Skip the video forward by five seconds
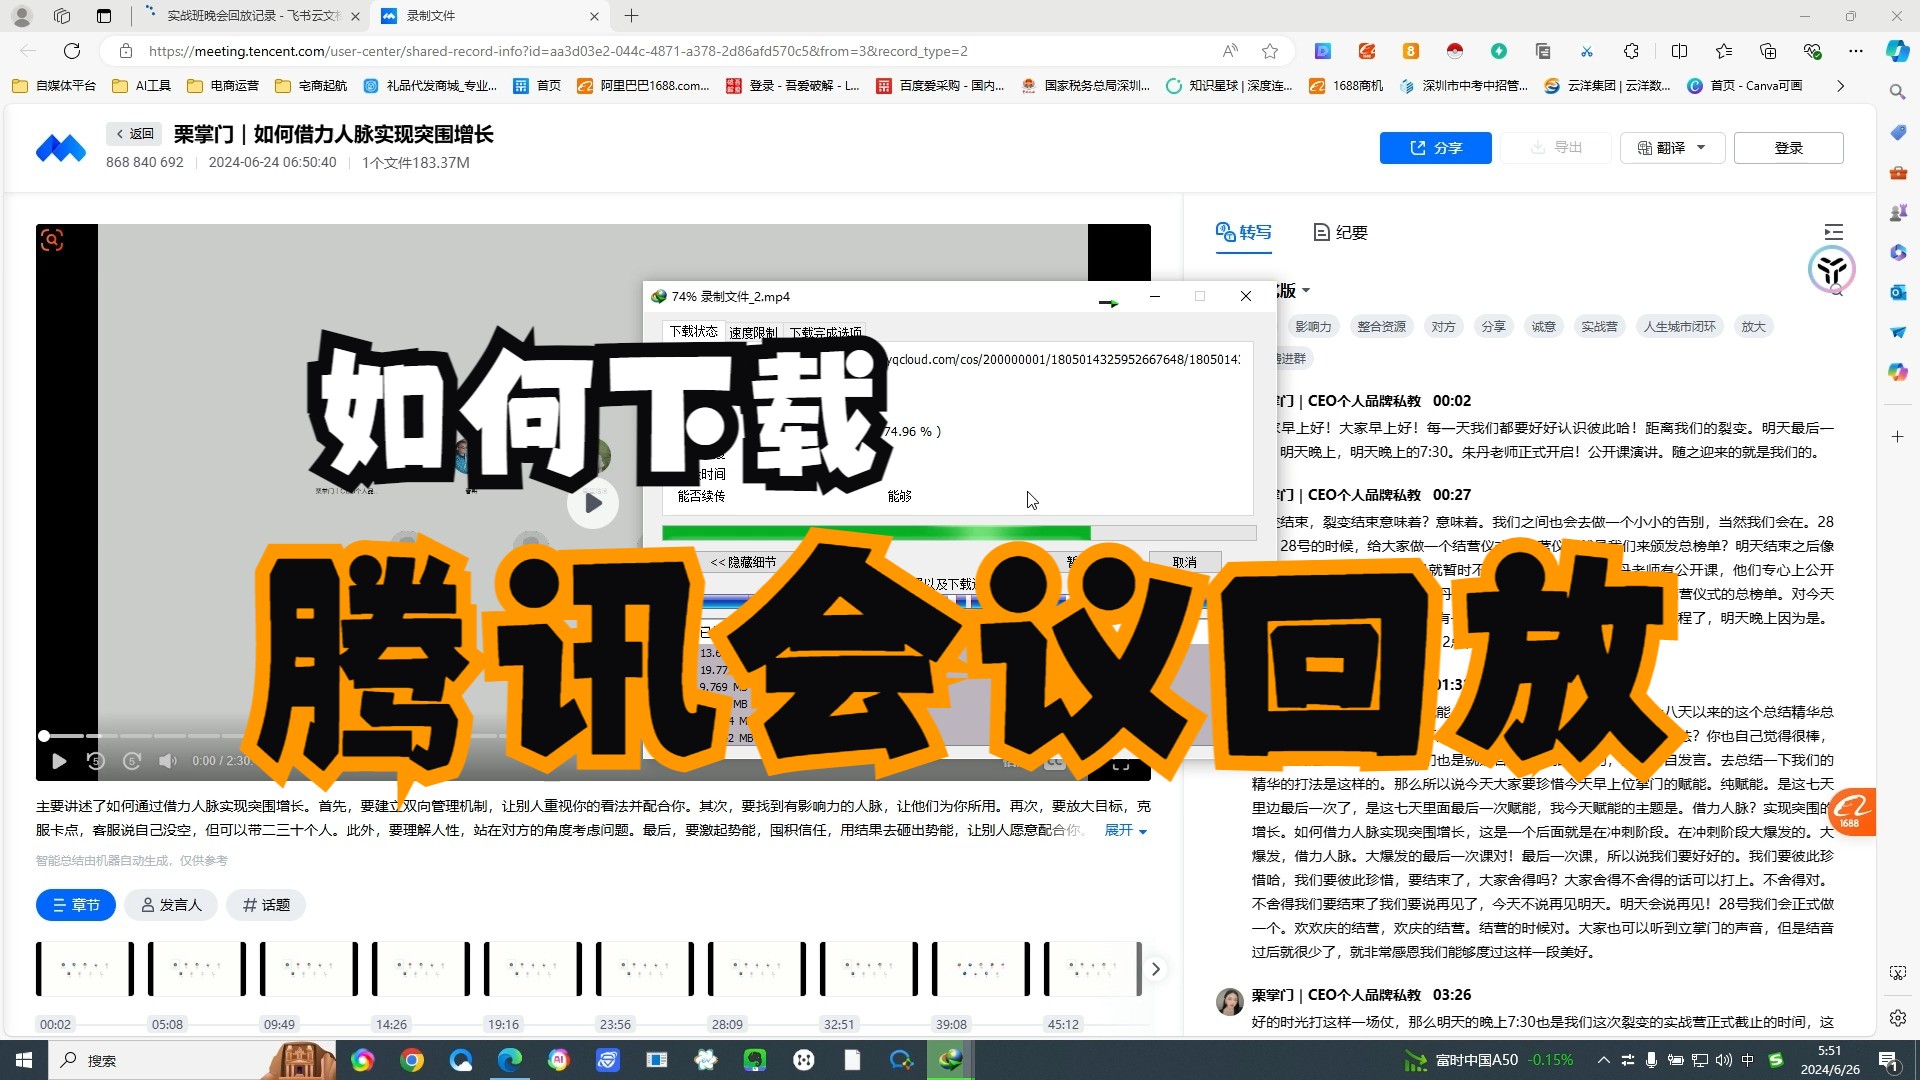The height and width of the screenshot is (1080, 1920). click(x=132, y=761)
